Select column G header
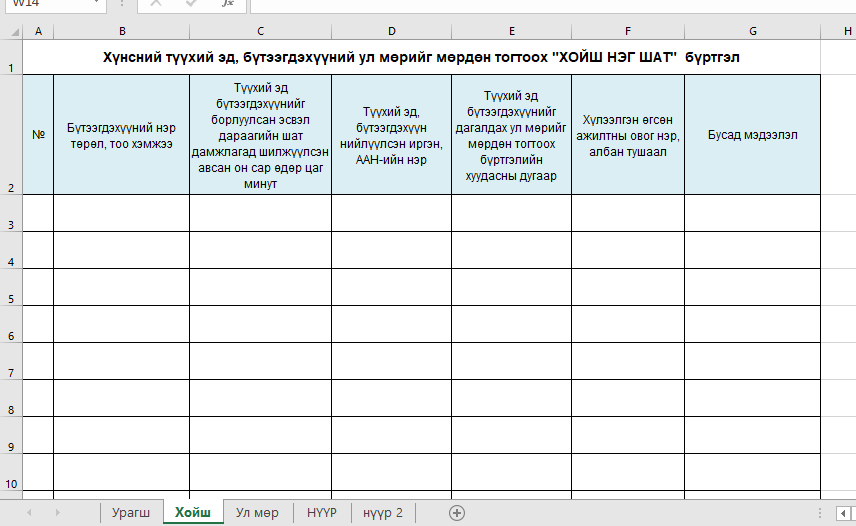Image resolution: width=856 pixels, height=526 pixels. [752, 32]
